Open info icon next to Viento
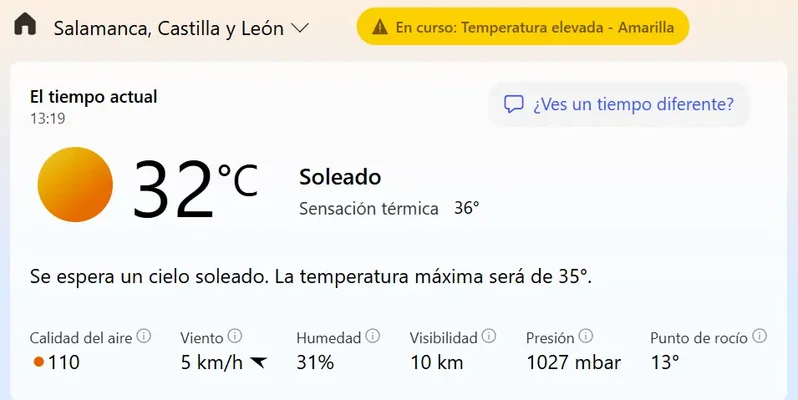The height and width of the screenshot is (400, 798). [x=235, y=337]
